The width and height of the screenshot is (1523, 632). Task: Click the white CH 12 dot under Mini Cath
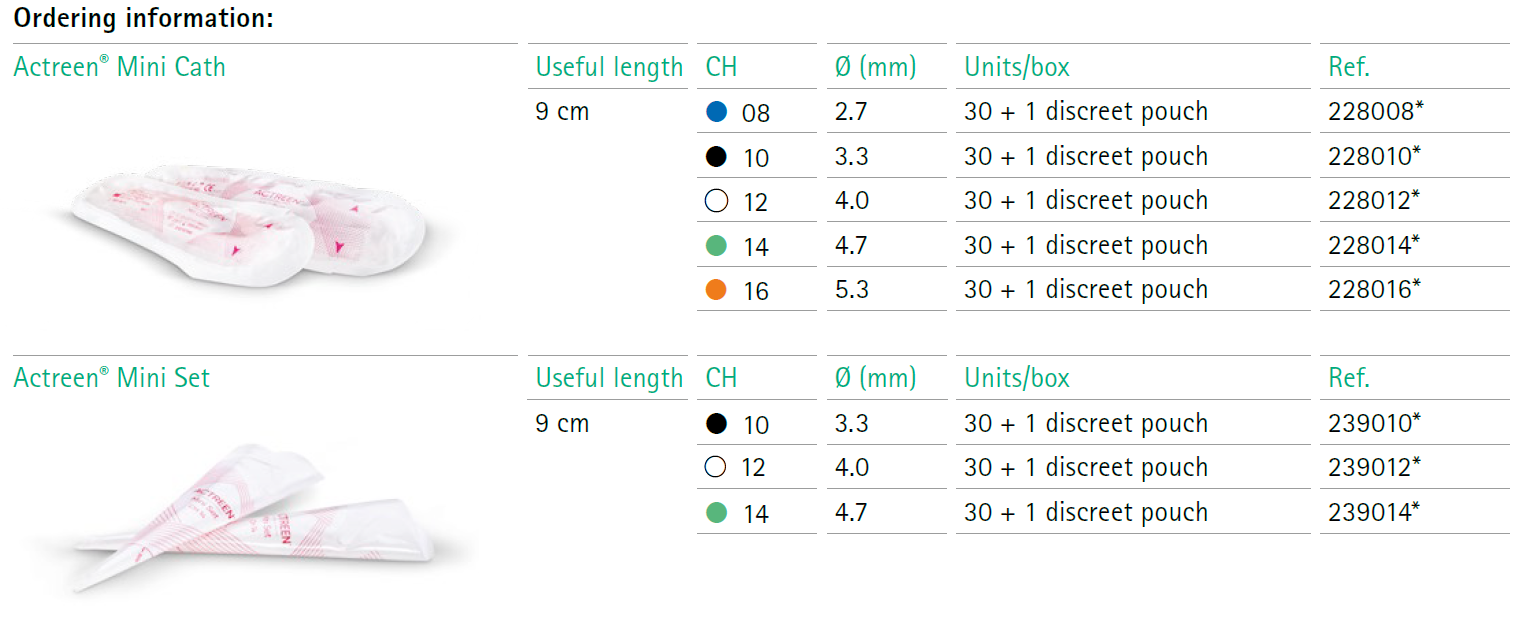716,201
